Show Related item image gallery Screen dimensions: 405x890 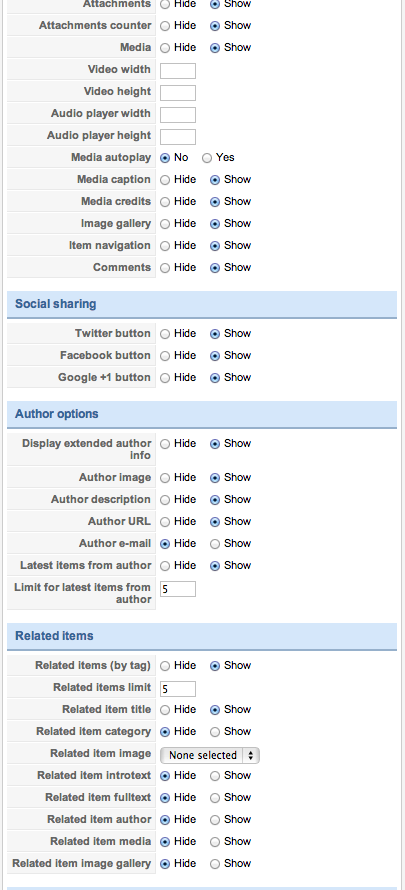click(215, 864)
